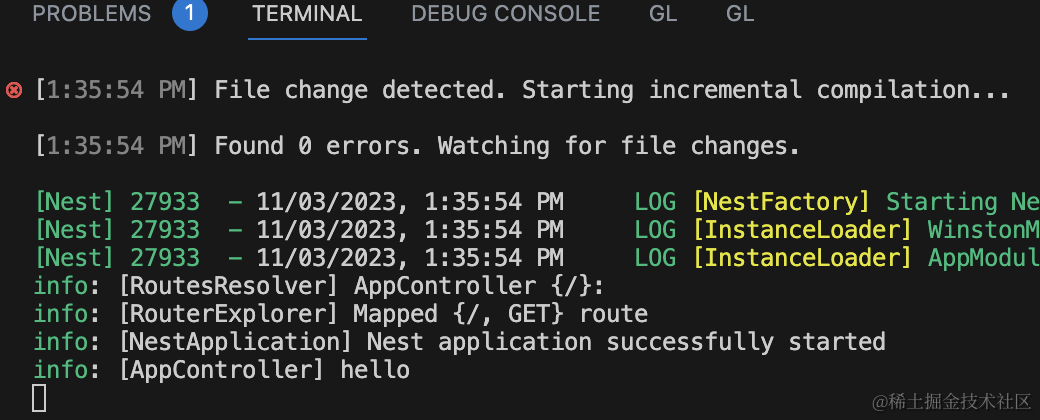Viewport: 1040px width, 420px height.
Task: Open the DEBUG CONSOLE tab
Action: click(505, 15)
